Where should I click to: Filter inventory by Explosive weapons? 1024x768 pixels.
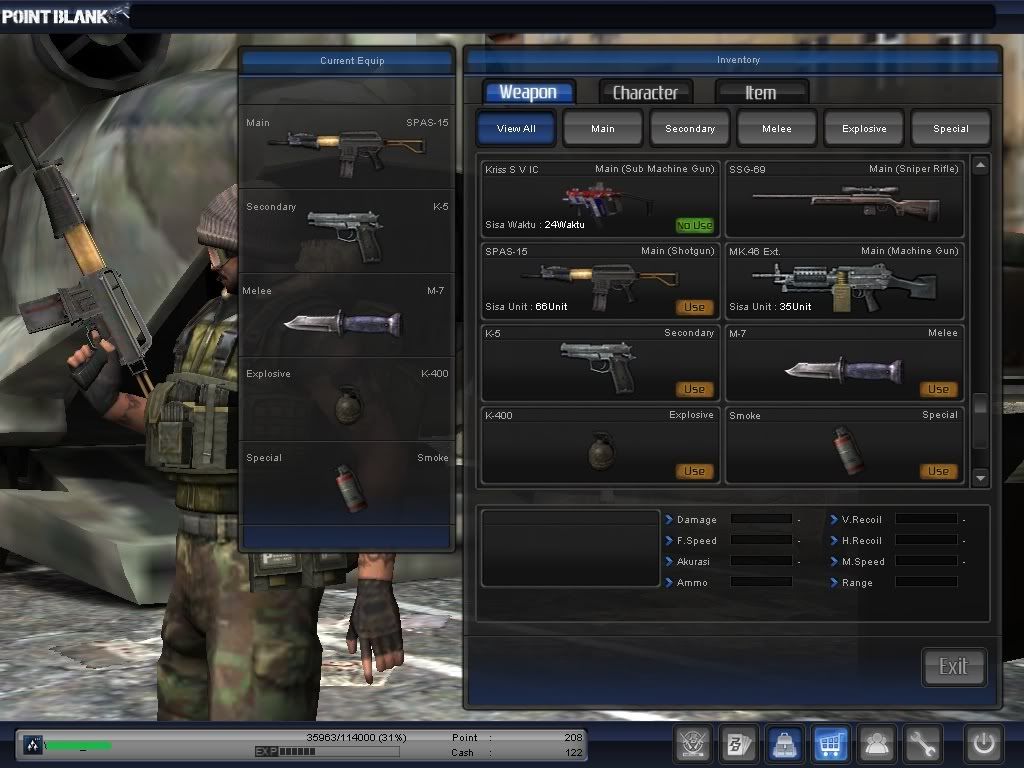click(x=864, y=128)
